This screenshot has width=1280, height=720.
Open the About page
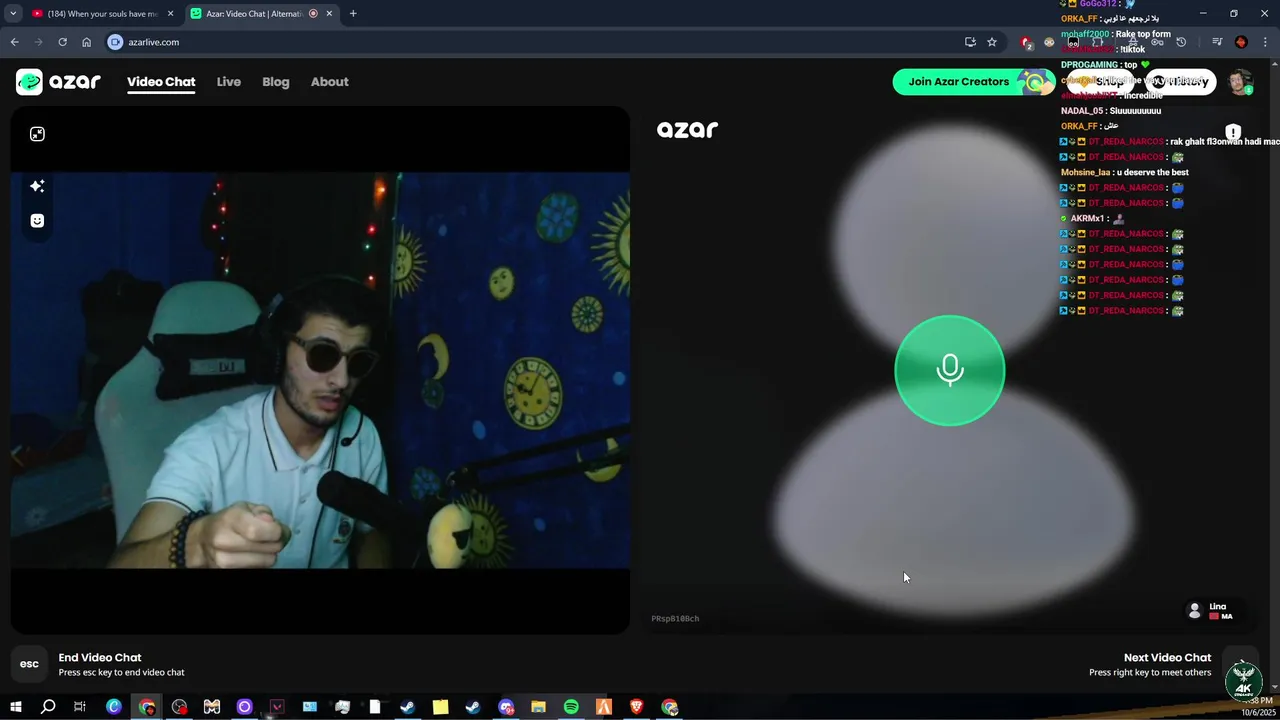(x=329, y=82)
